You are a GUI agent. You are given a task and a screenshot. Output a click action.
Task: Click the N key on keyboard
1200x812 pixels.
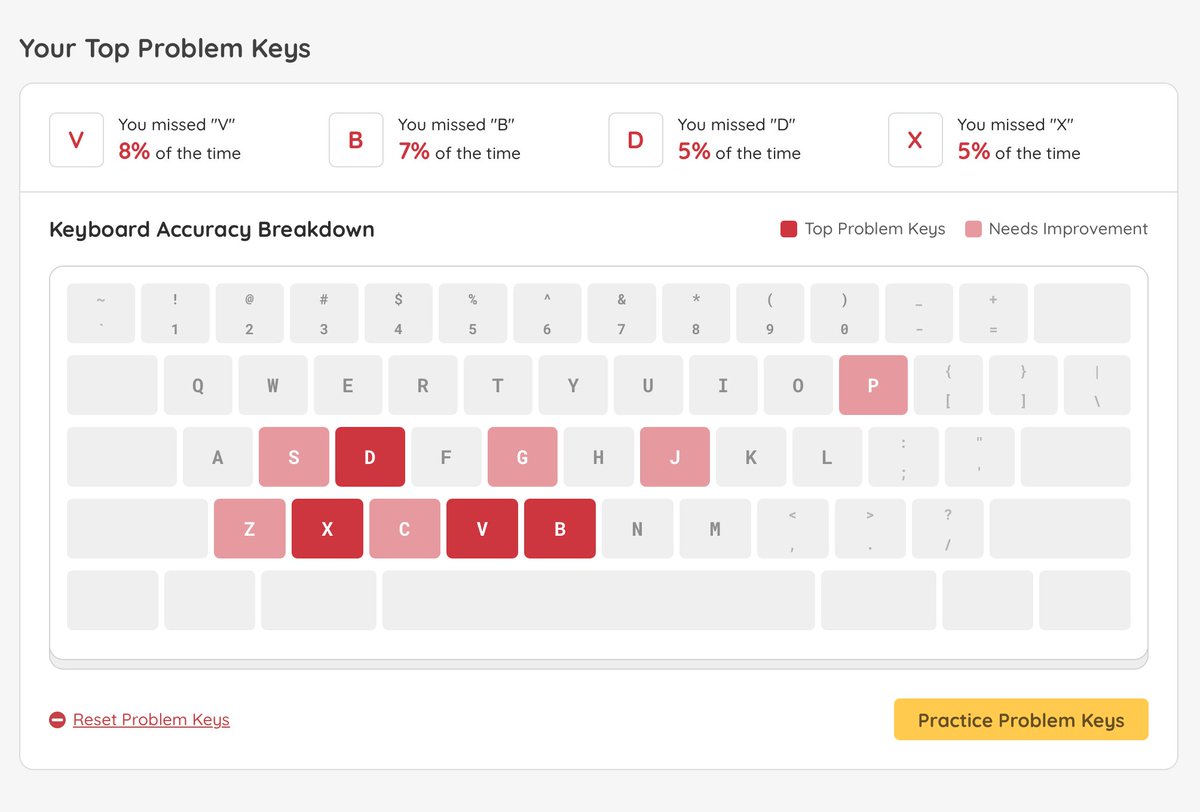(x=637, y=529)
